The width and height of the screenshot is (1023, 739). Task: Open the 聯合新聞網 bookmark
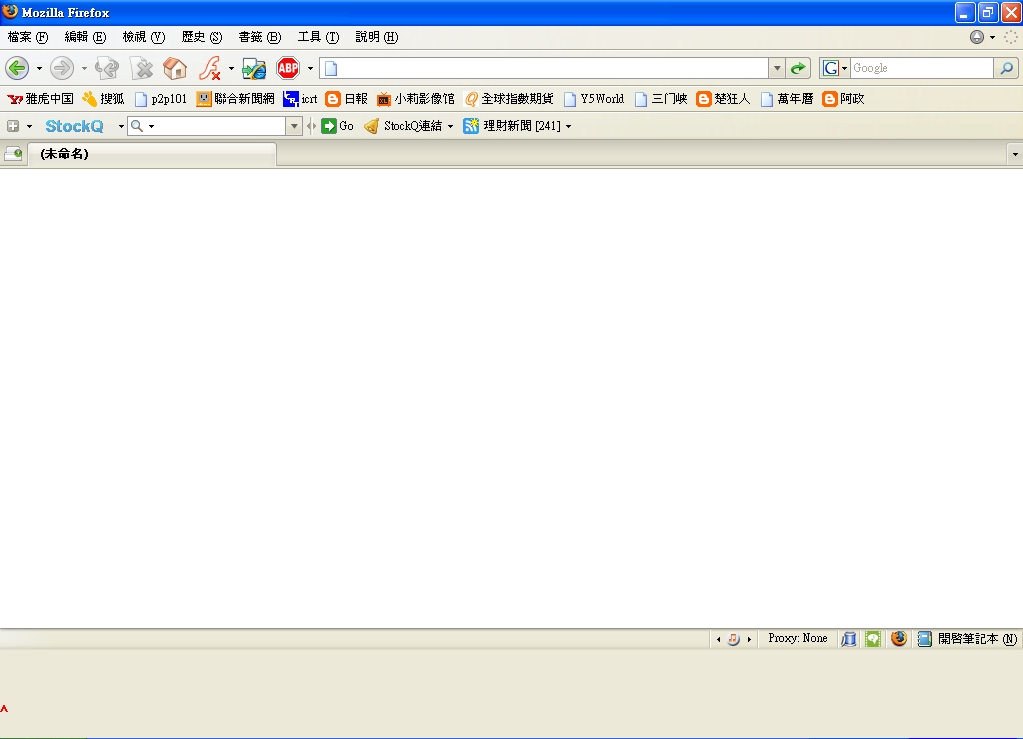coord(236,99)
